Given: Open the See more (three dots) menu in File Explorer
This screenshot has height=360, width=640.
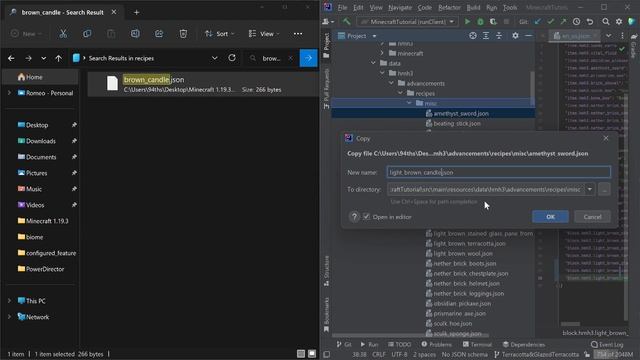Looking at the screenshot, I should [298, 33].
